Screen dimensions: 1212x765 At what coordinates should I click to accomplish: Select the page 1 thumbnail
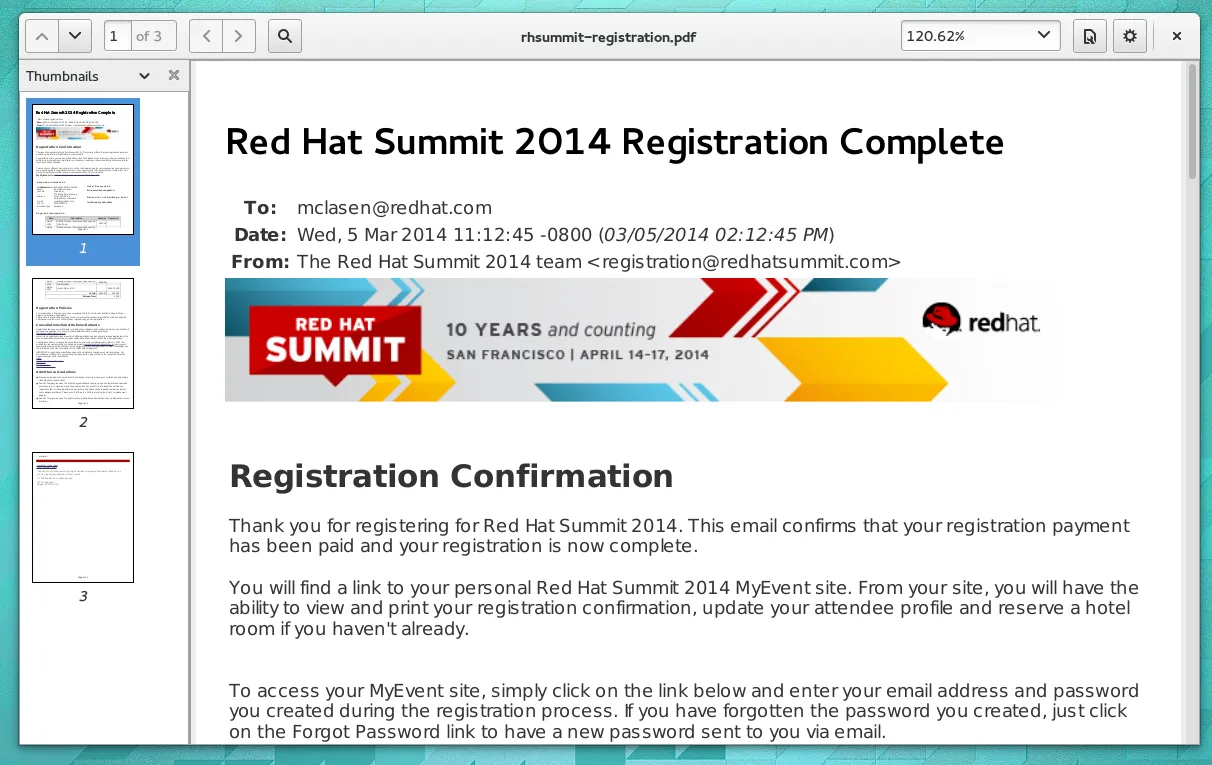tap(83, 169)
